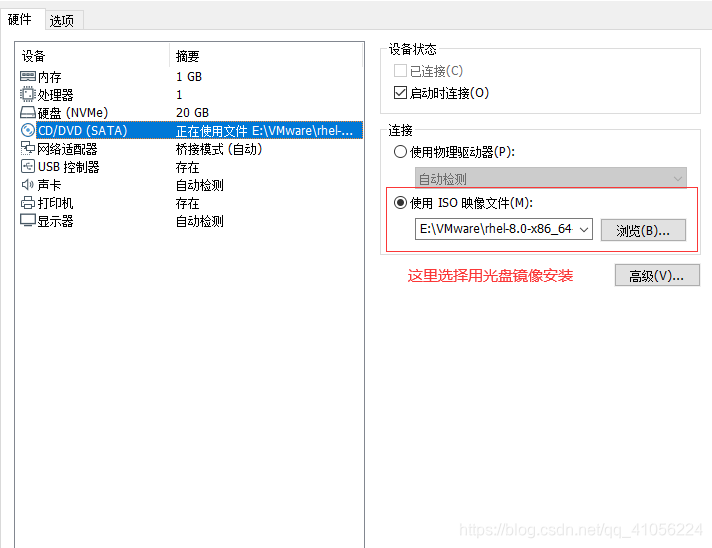Viewport: 712px width, 548px height.
Task: Select 使用物理驱动器(P) radio button
Action: pos(400,152)
